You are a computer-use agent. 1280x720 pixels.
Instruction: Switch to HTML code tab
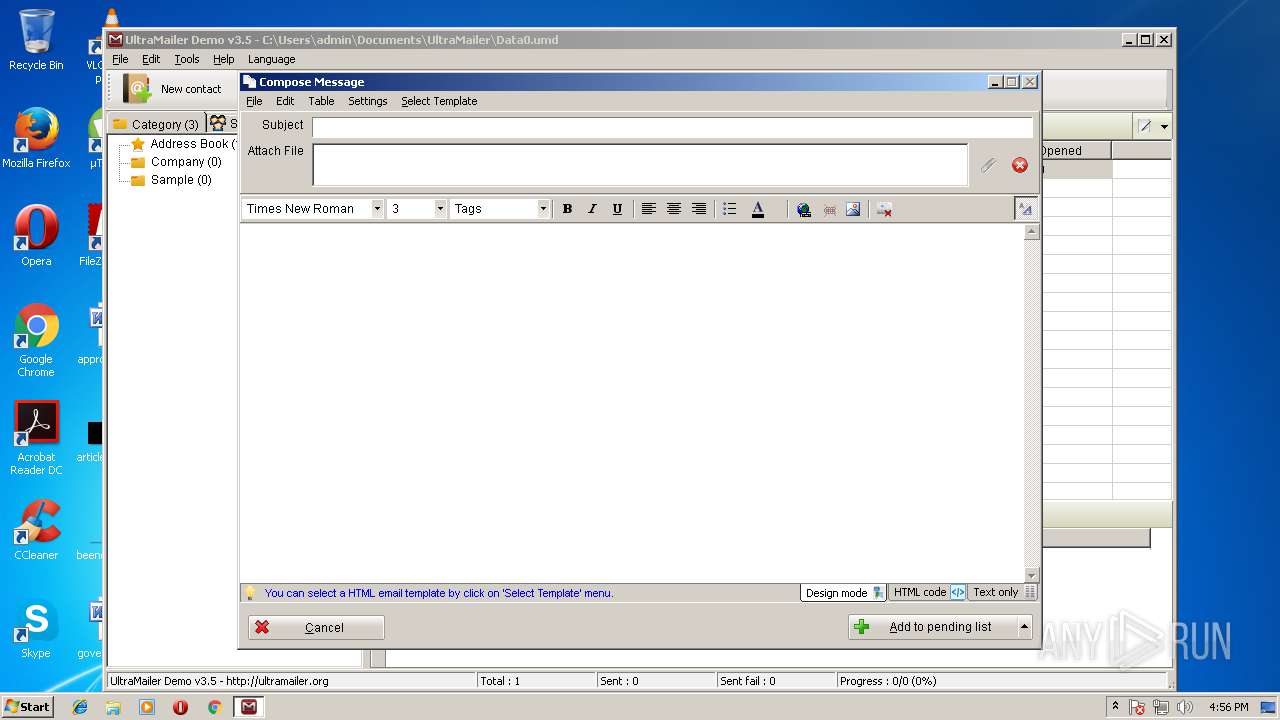click(x=928, y=592)
